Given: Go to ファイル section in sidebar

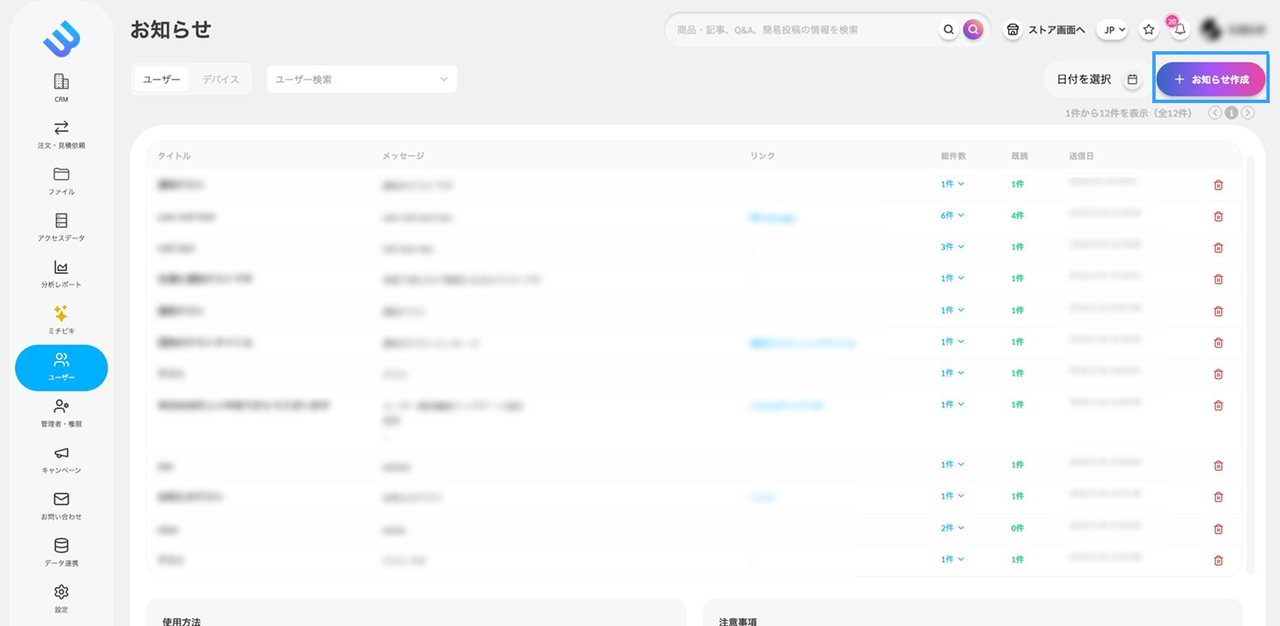Looking at the screenshot, I should pyautogui.click(x=61, y=180).
